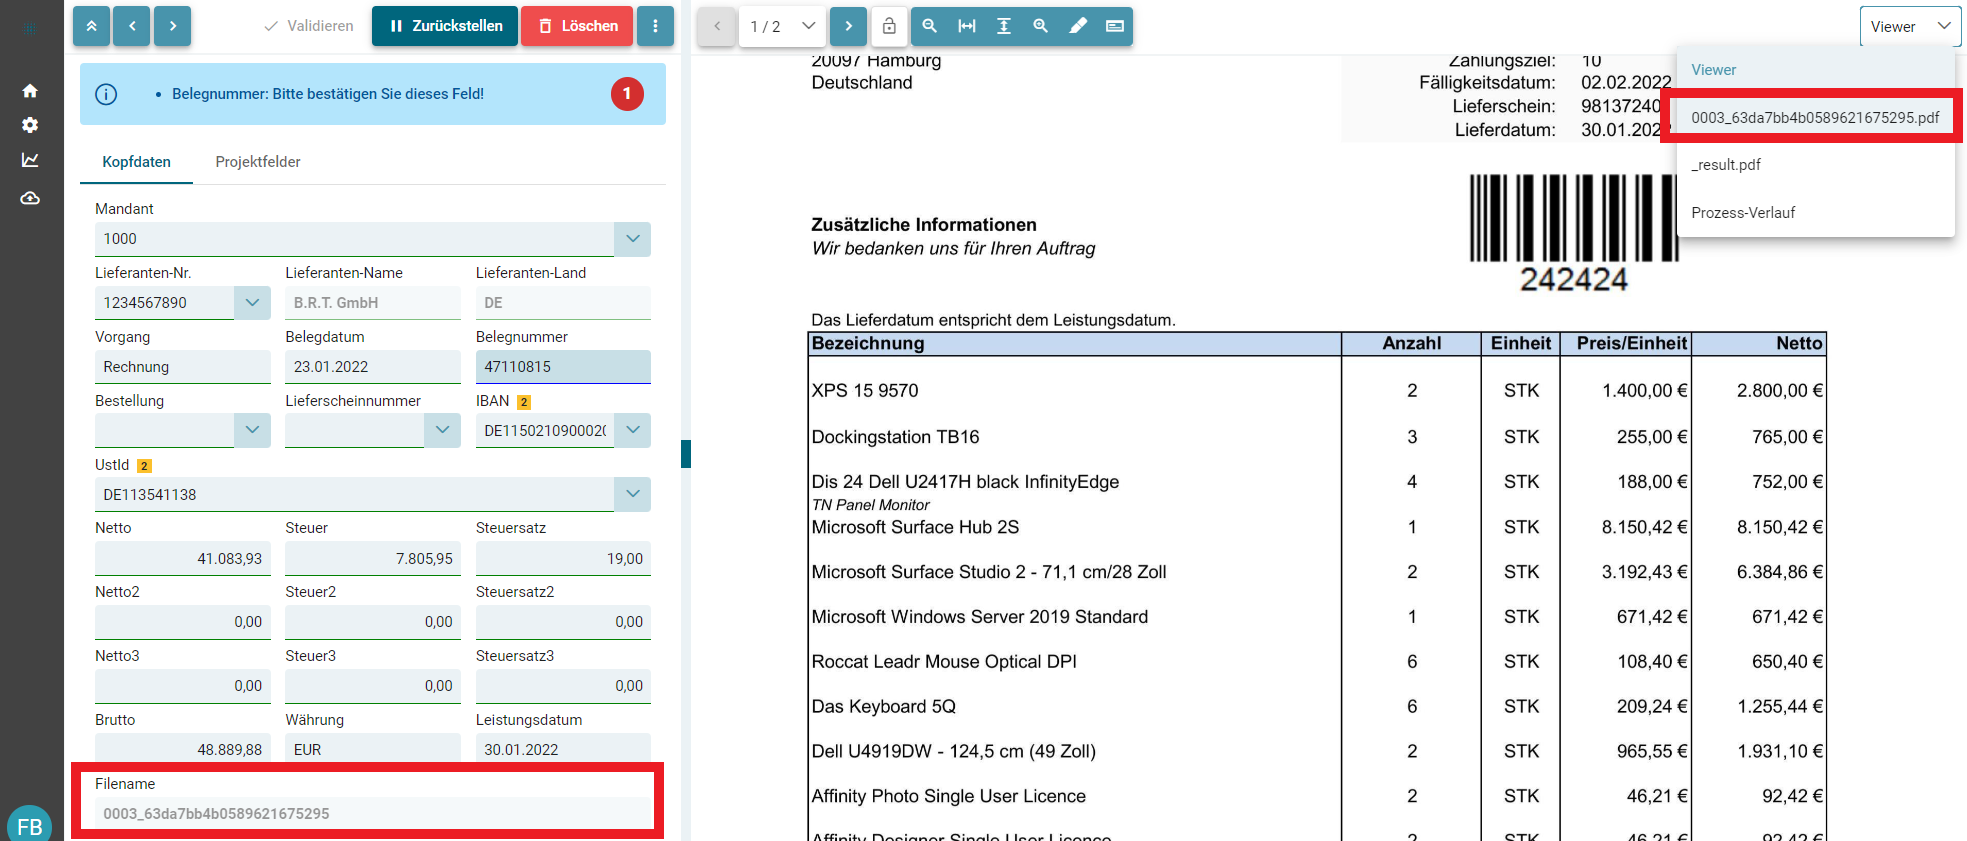Open the cloud upload icon in sidebar

[x=30, y=198]
